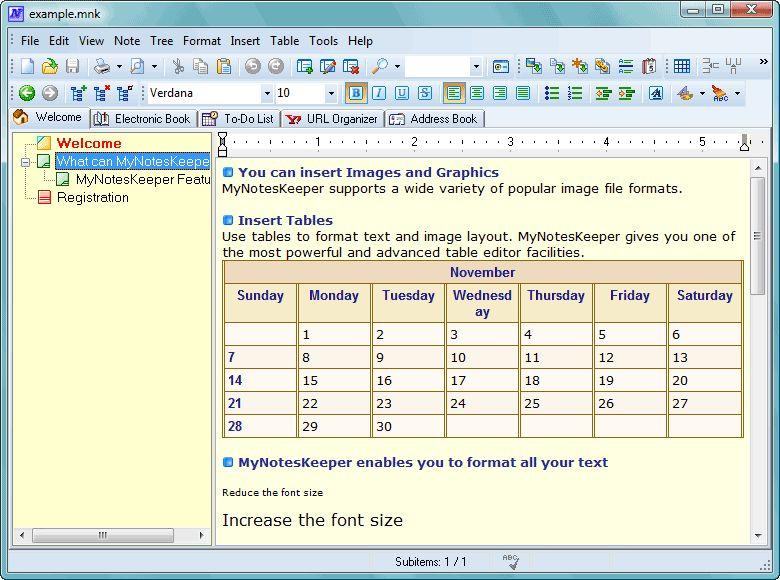Click the Cut scissors icon

click(177, 66)
